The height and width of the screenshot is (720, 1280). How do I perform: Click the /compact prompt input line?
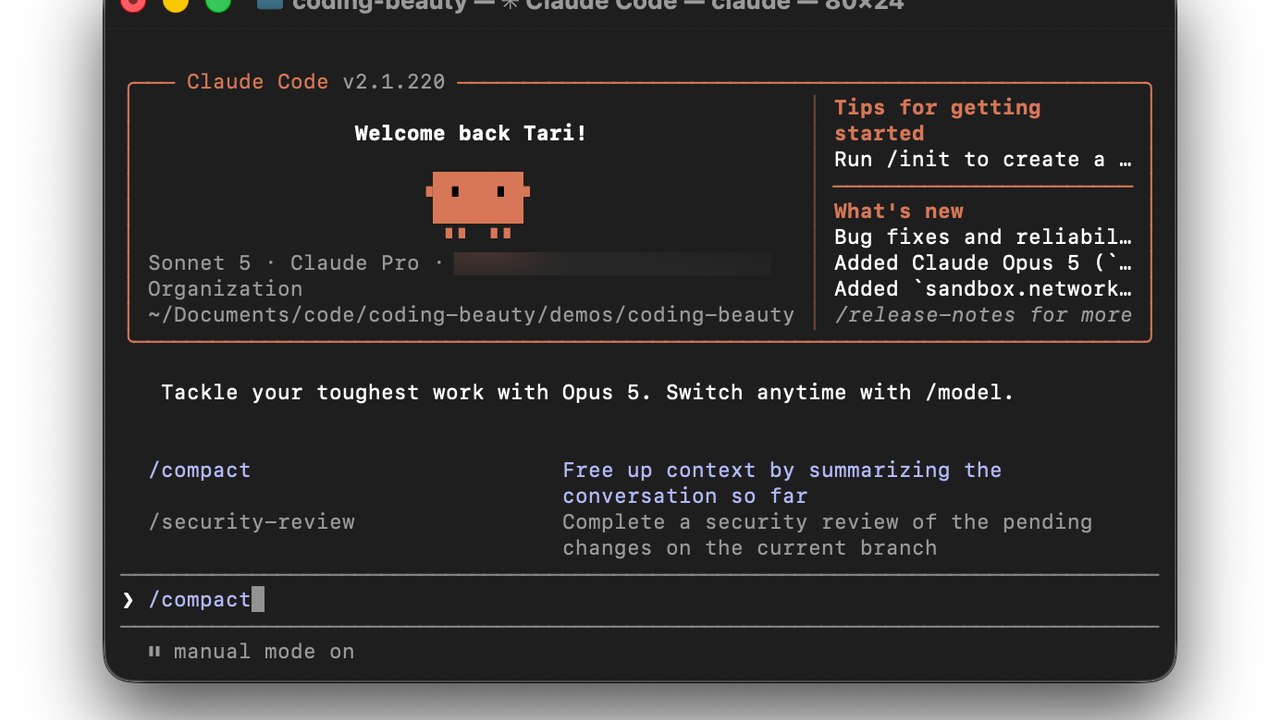(x=640, y=600)
